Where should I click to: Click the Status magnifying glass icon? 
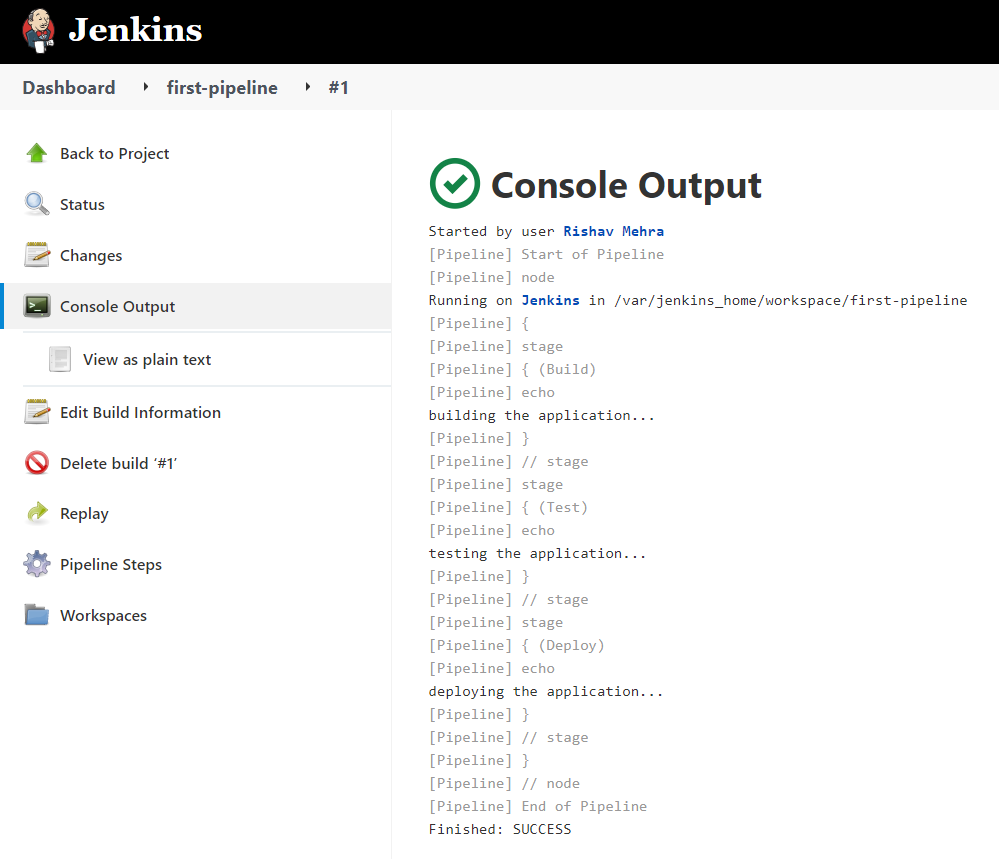coord(37,204)
